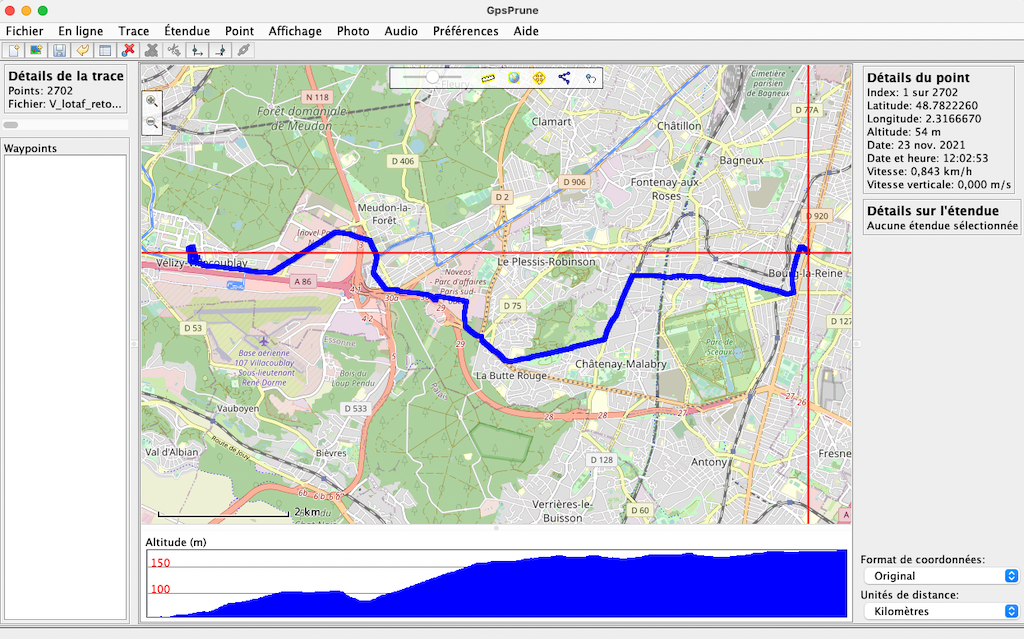The width and height of the screenshot is (1024, 639).
Task: Click the Altitude (m) chart label
Action: tap(176, 542)
